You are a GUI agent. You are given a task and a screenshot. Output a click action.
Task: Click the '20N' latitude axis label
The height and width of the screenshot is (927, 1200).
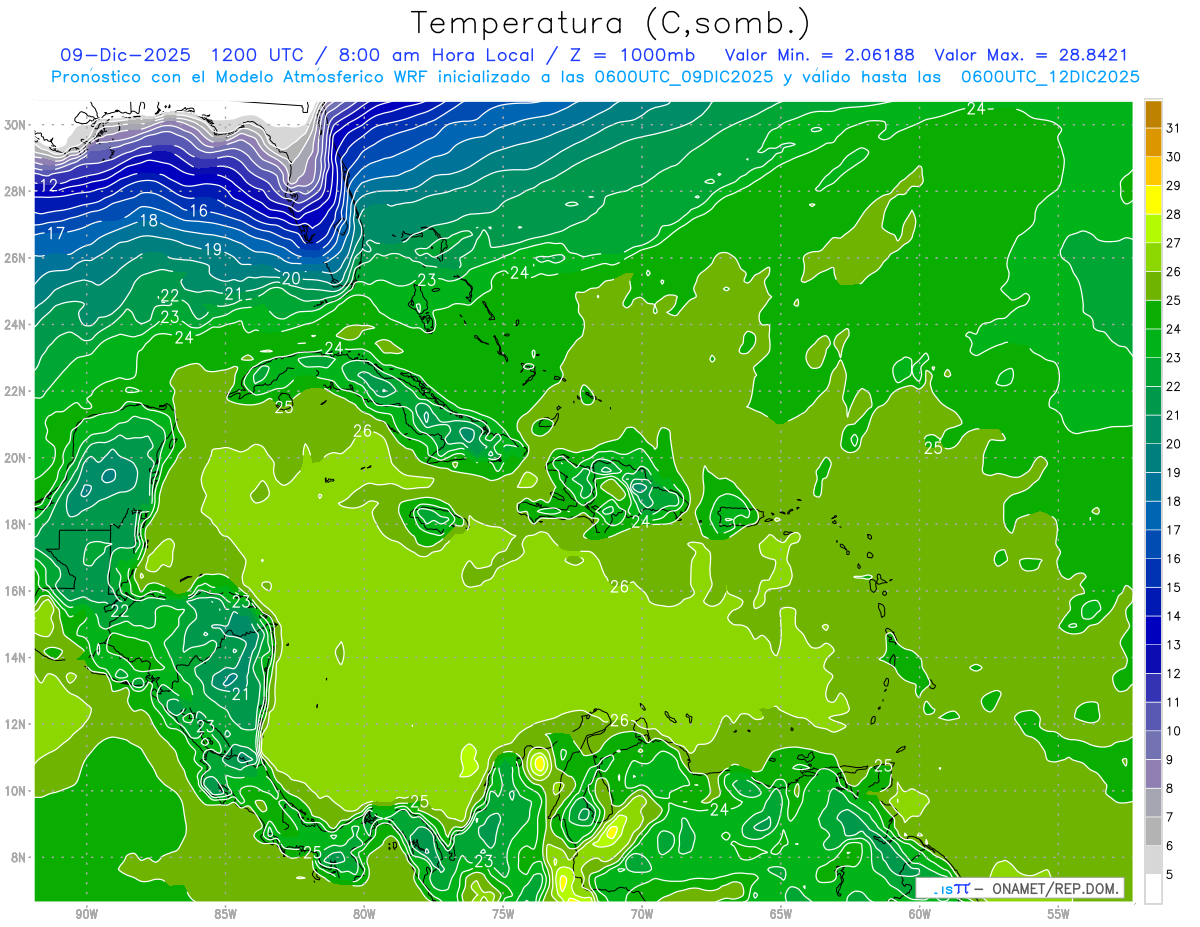[x=16, y=457]
